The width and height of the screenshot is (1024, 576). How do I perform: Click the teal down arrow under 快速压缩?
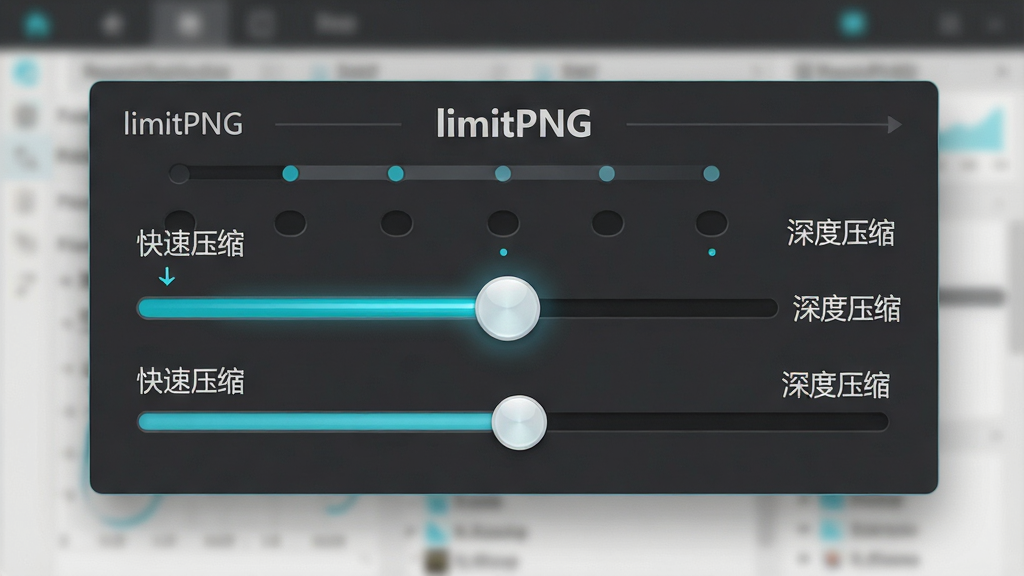pos(167,276)
